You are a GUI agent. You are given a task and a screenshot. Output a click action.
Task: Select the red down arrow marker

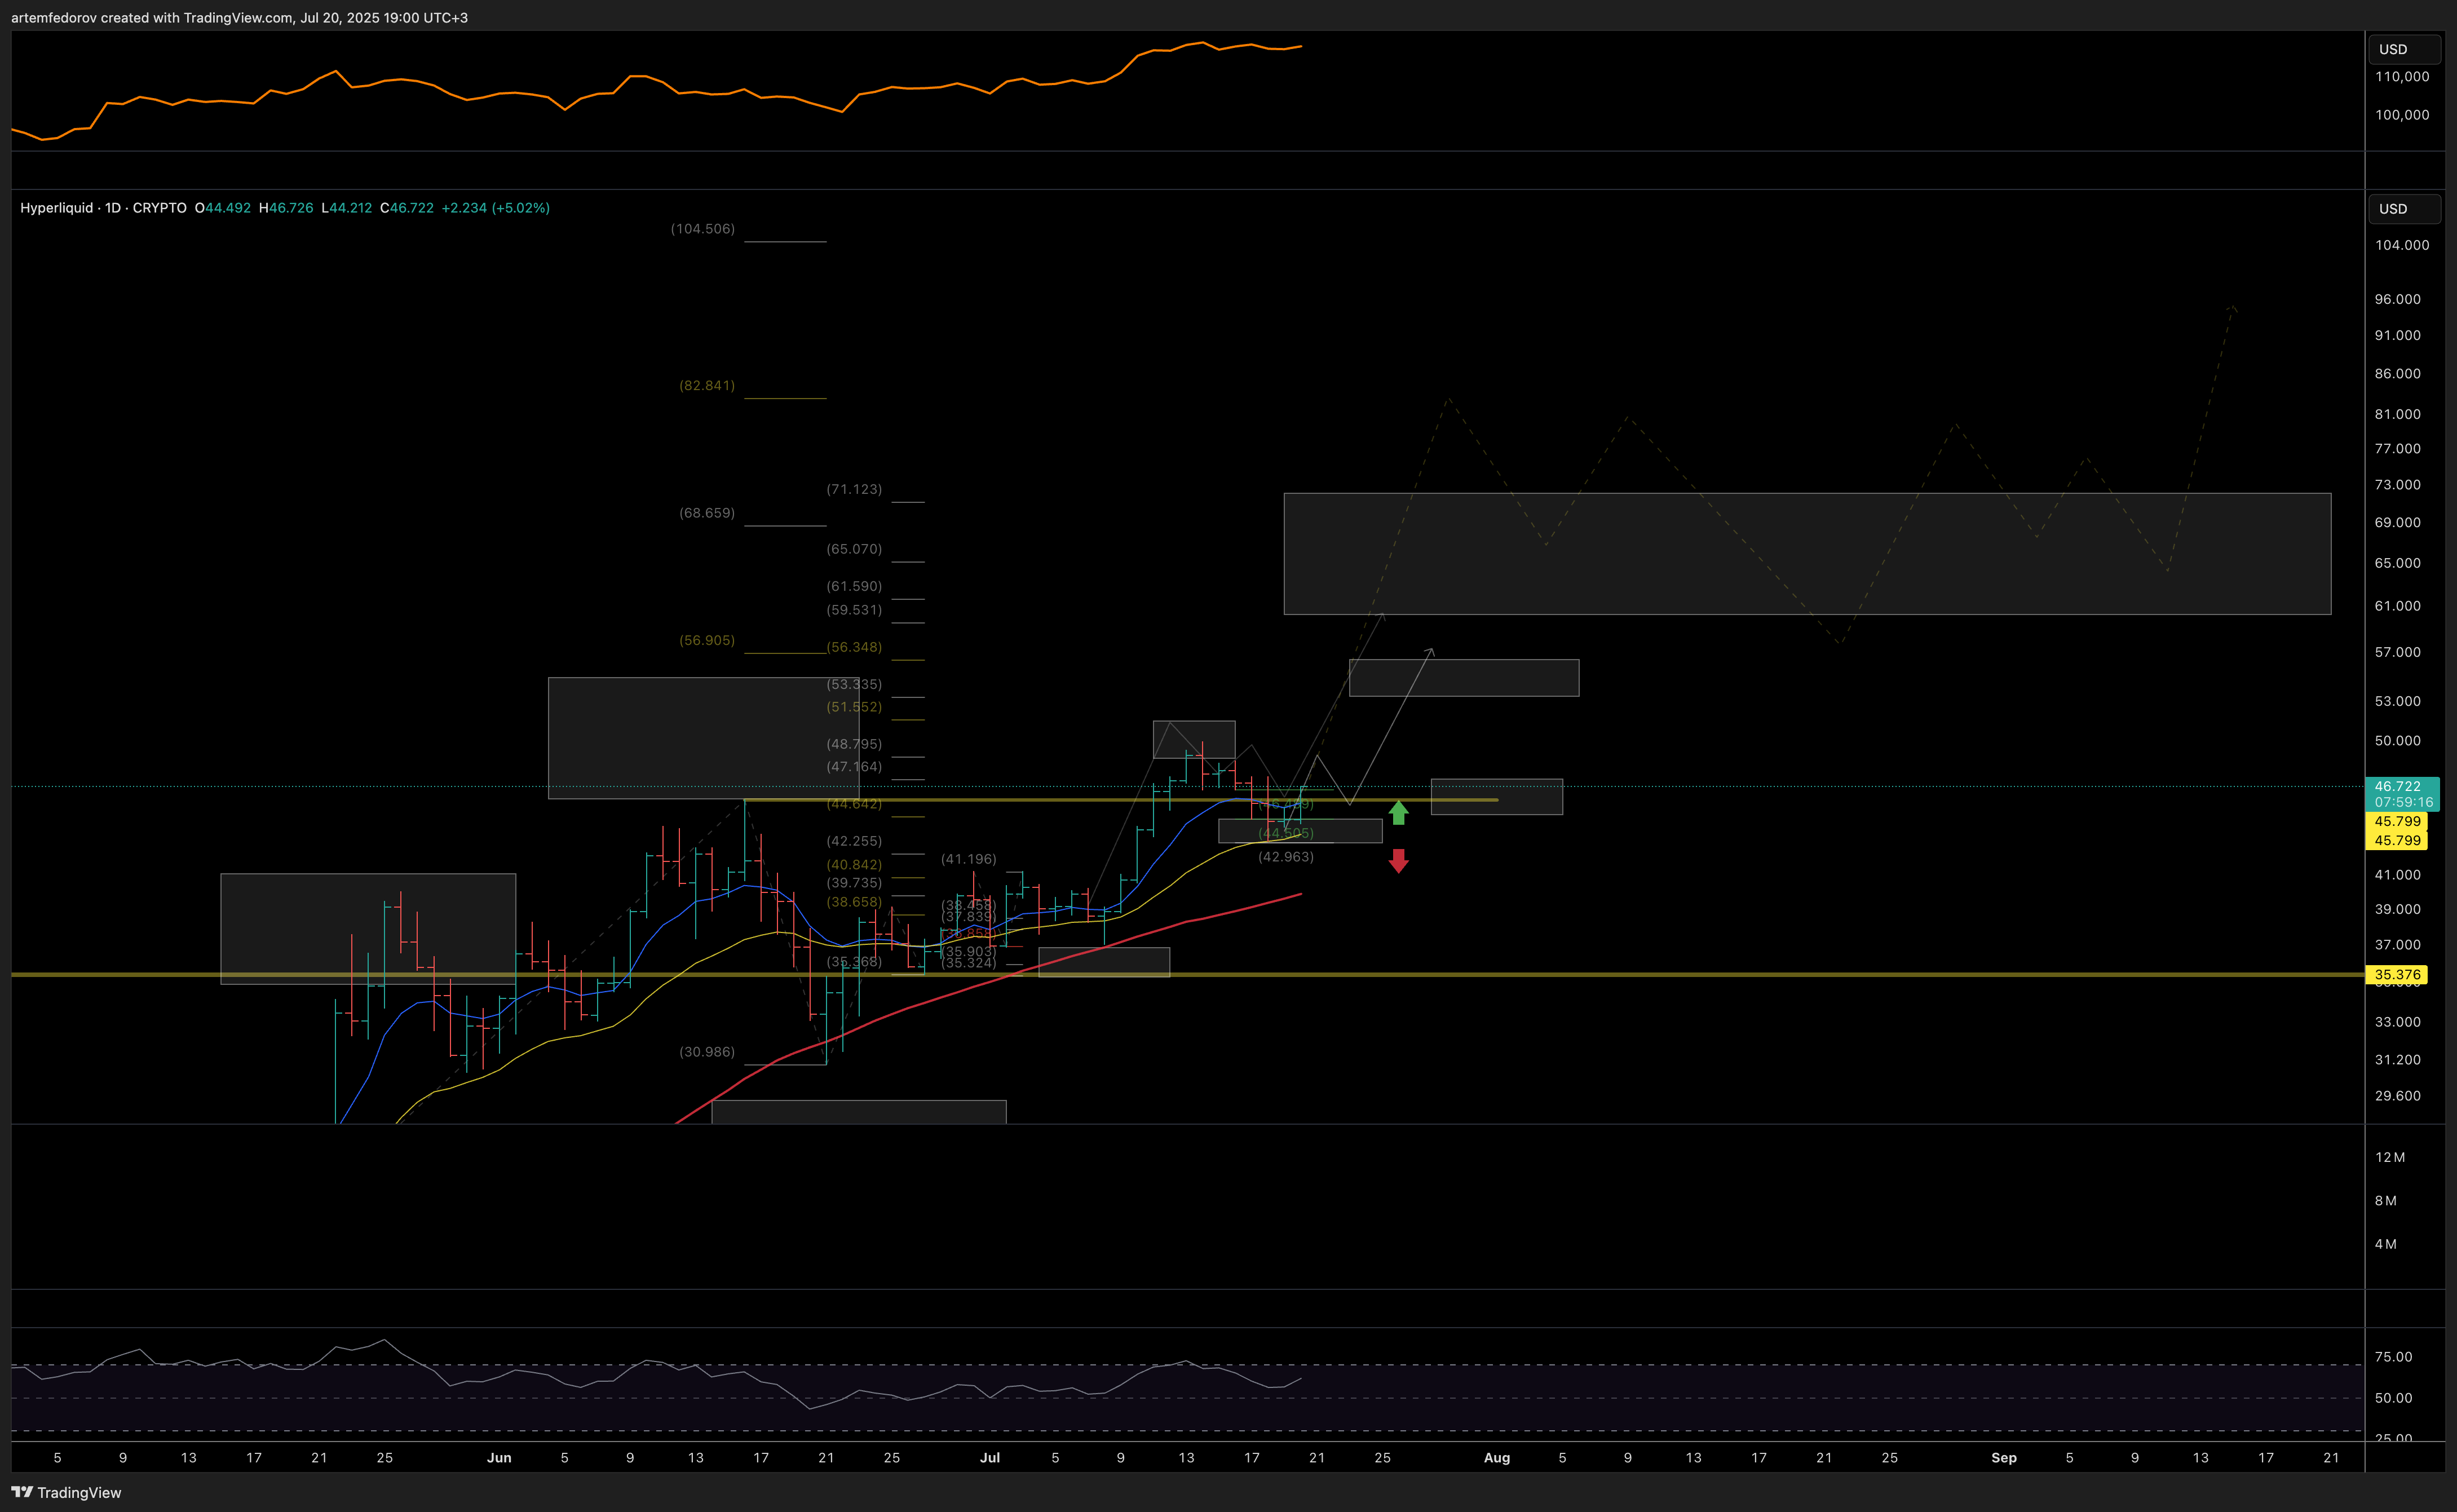click(x=1398, y=861)
